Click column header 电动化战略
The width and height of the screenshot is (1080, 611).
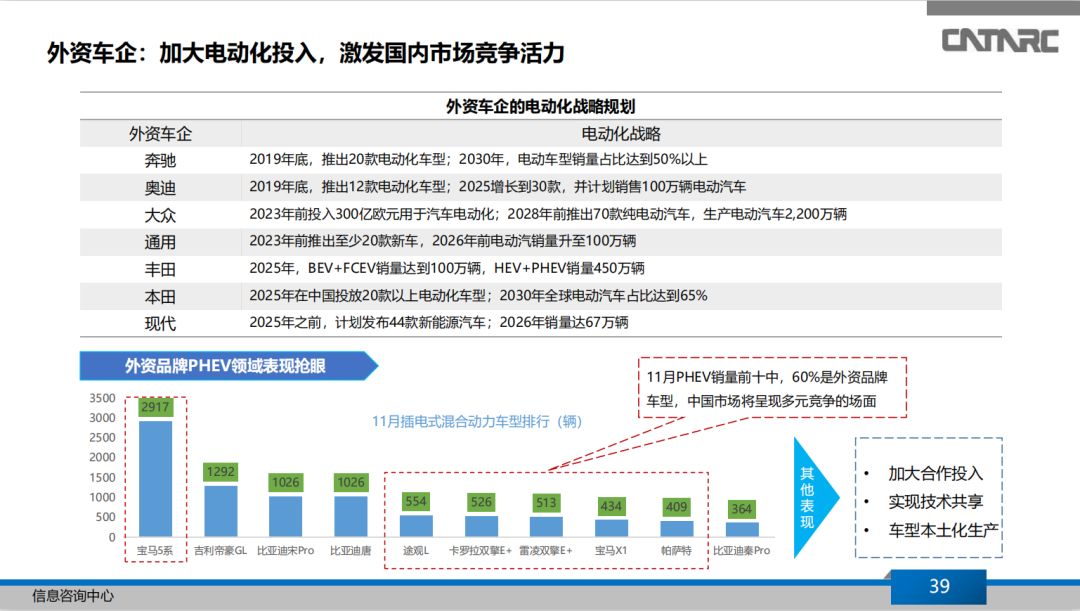coord(621,134)
